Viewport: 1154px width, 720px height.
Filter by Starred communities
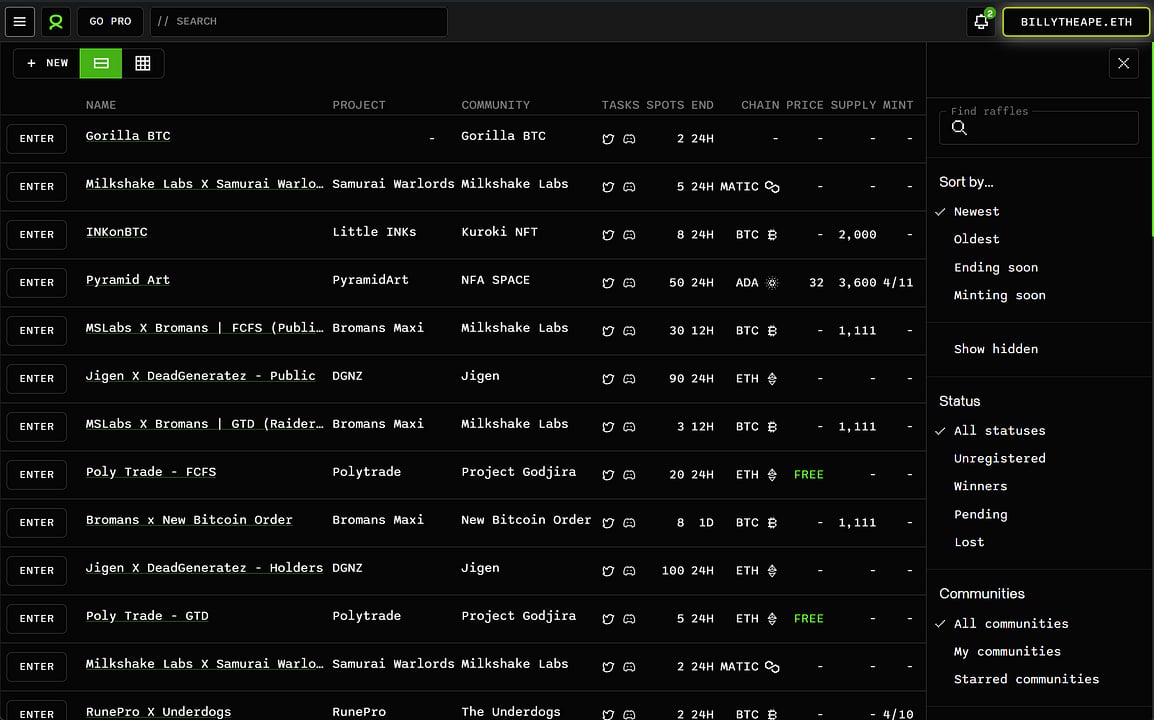click(x=1026, y=679)
